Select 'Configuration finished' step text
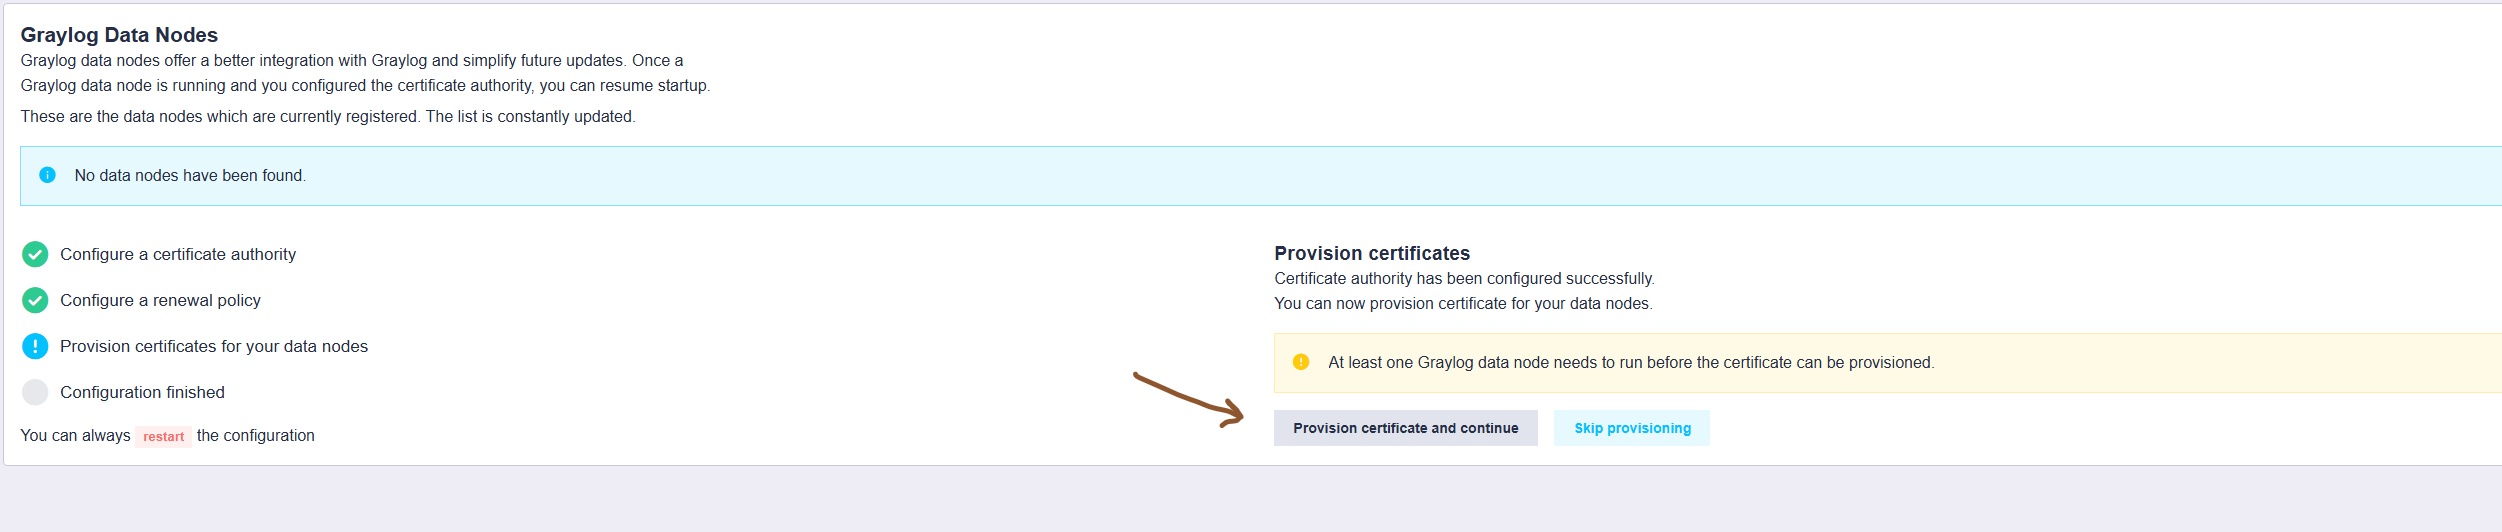The height and width of the screenshot is (532, 2502). [142, 393]
